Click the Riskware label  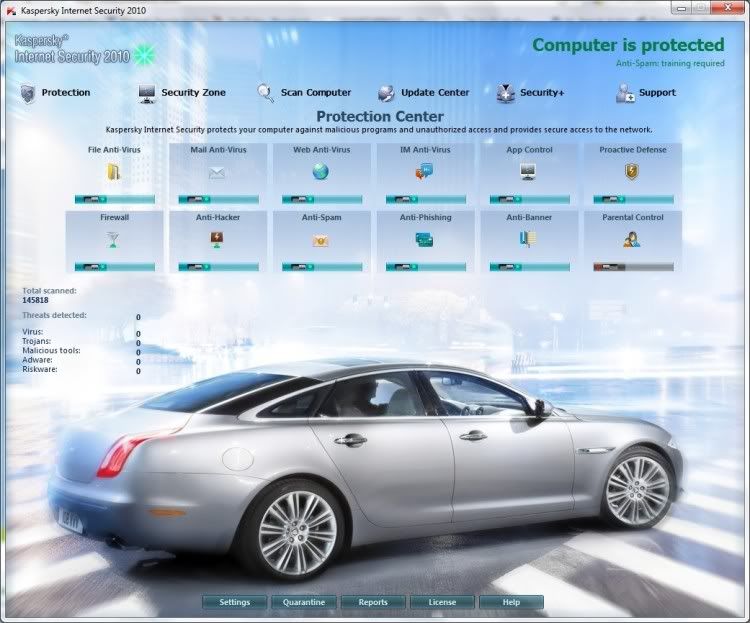40,369
